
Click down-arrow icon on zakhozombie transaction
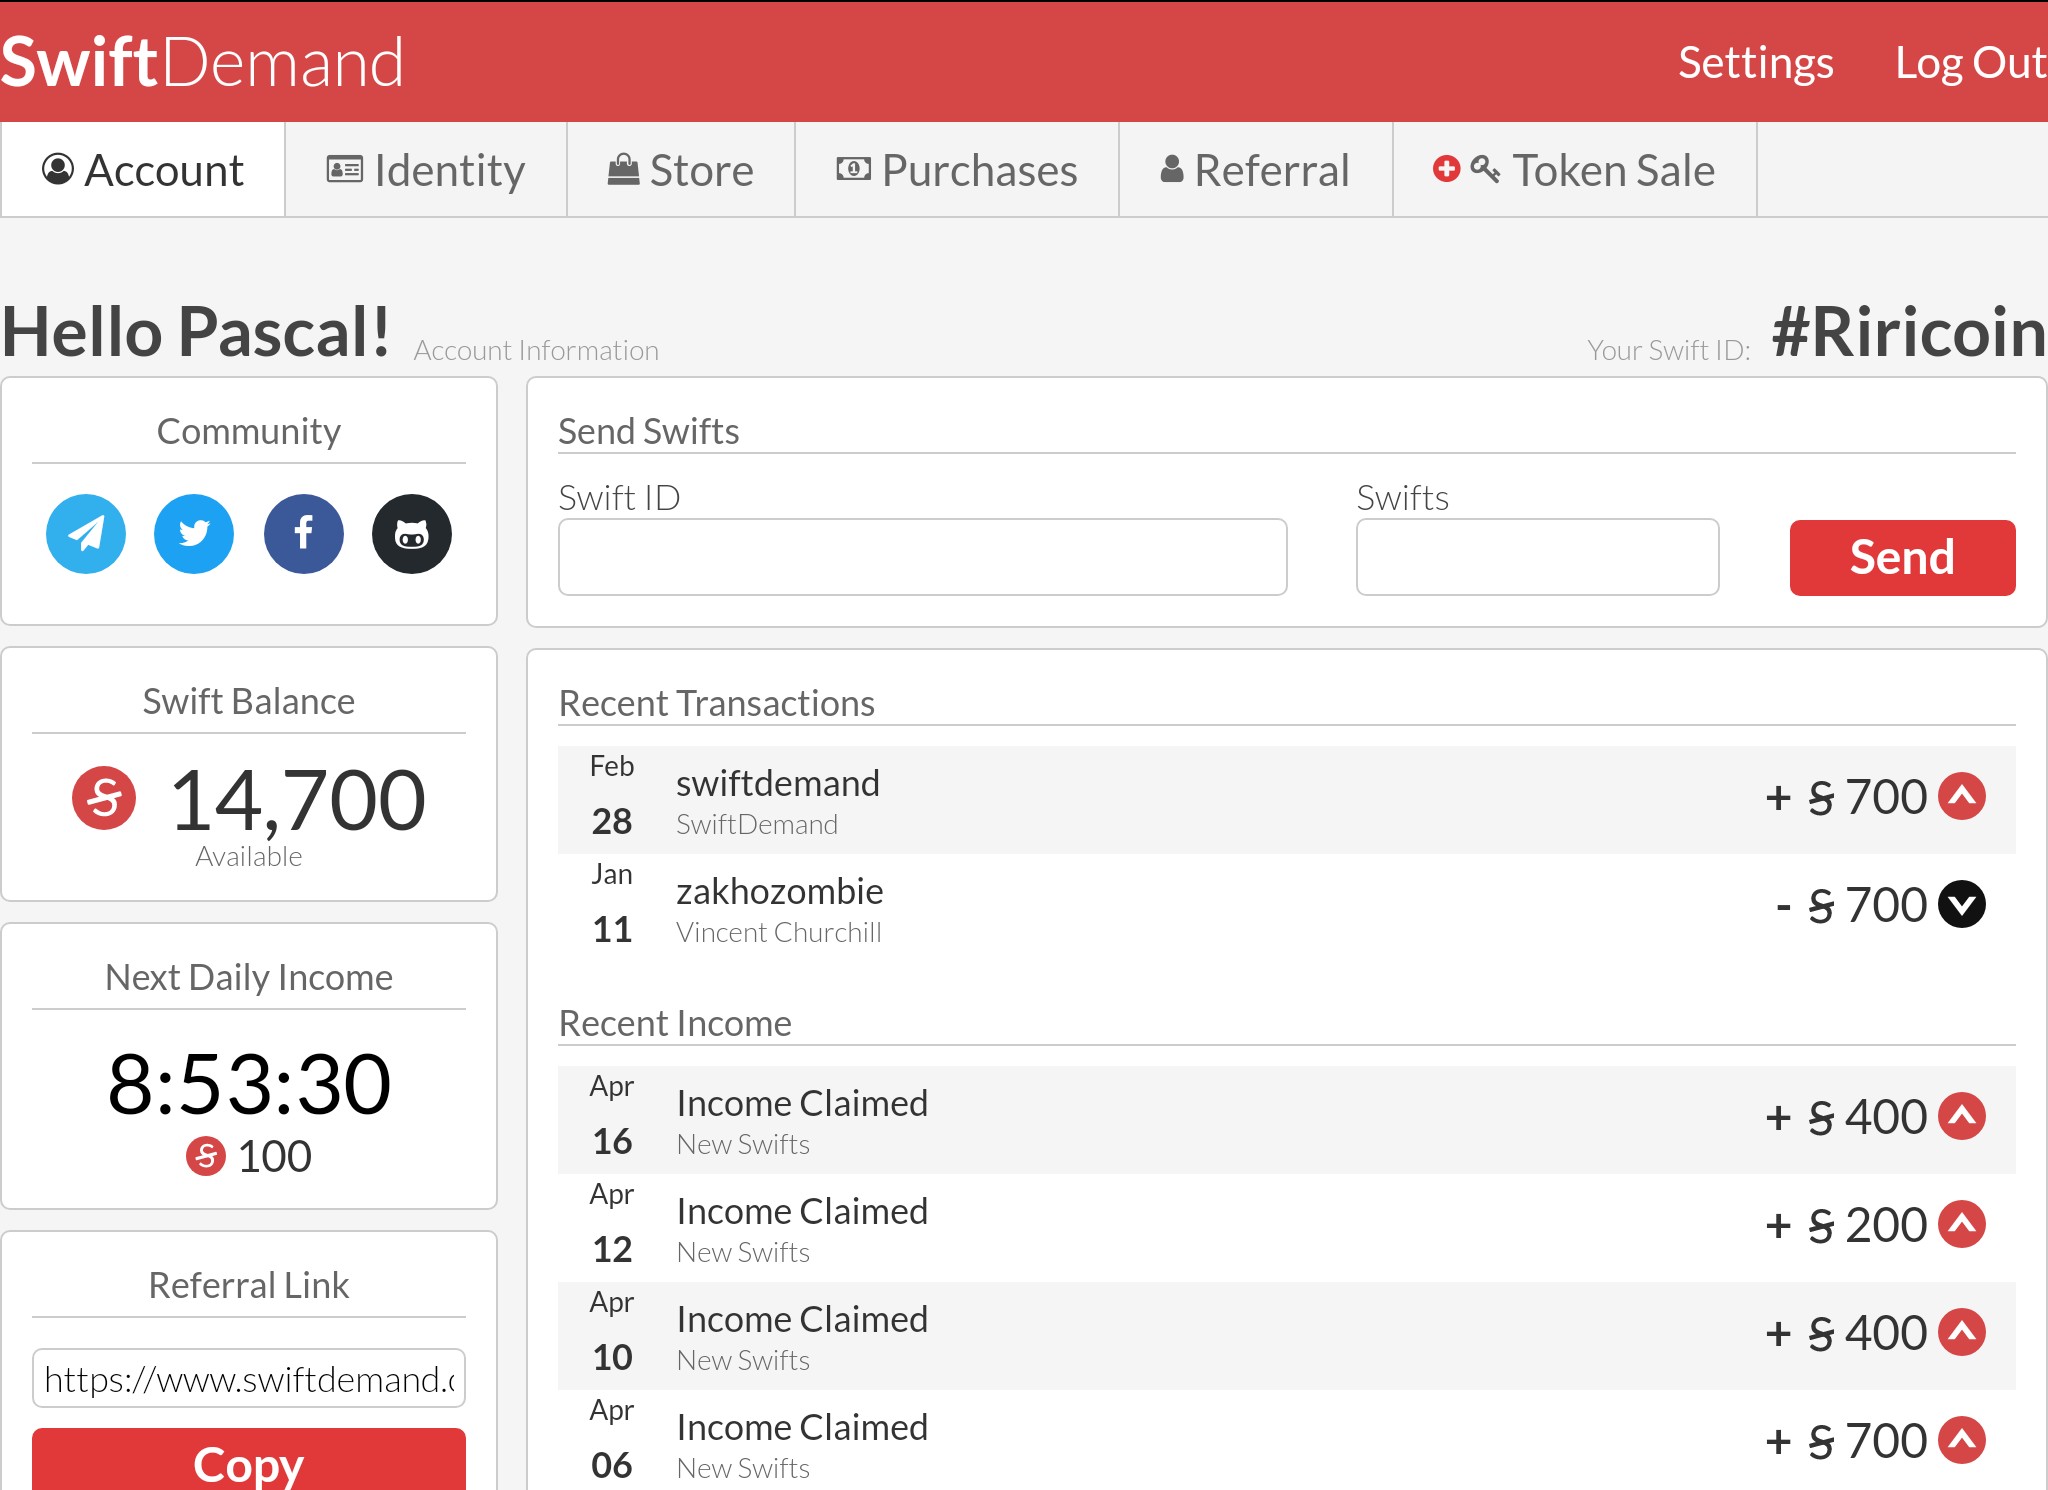(1962, 905)
